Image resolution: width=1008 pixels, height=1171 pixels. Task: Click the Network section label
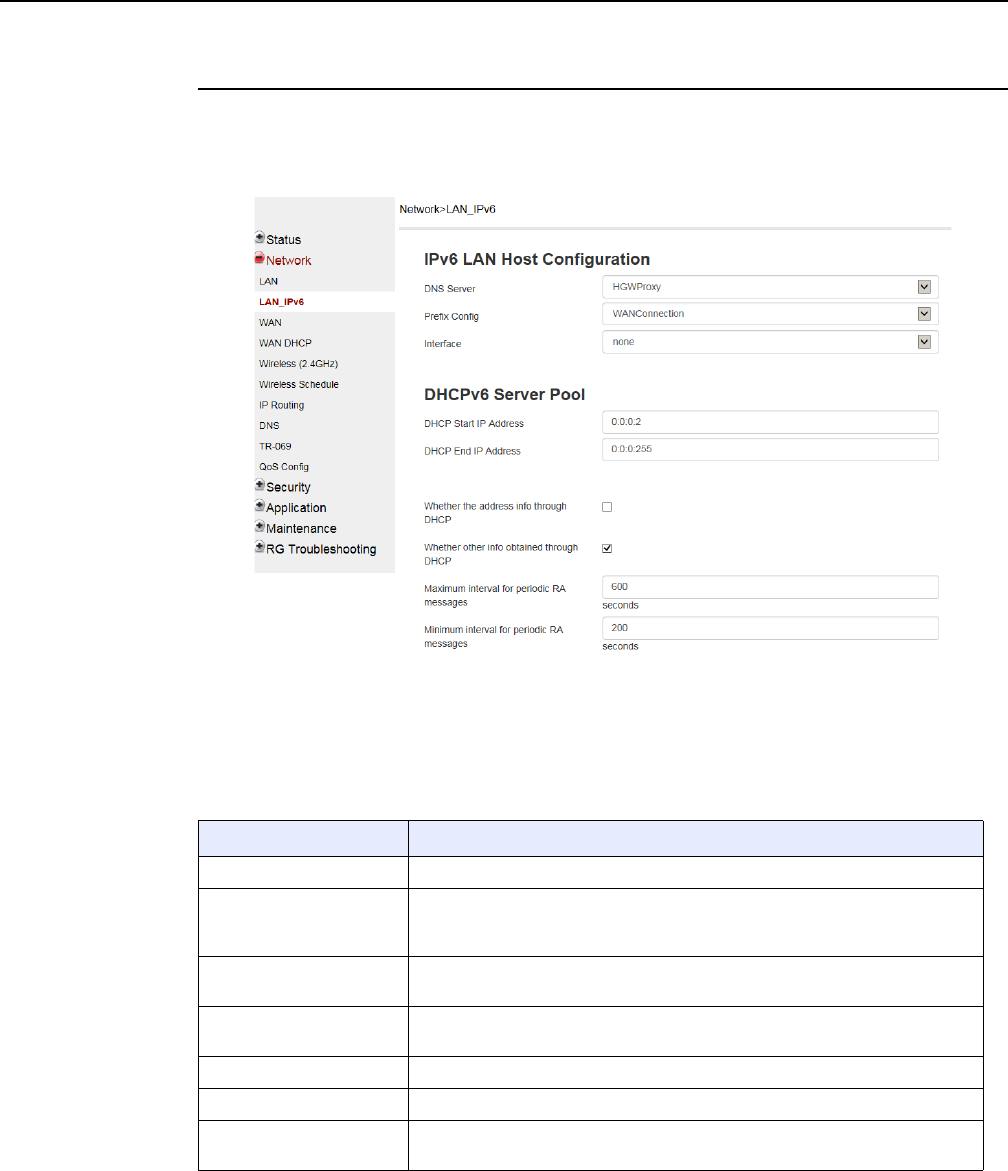[x=288, y=261]
